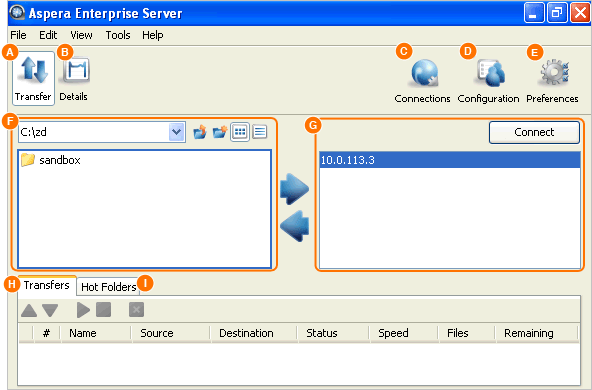Switch local browser to list view
Viewport: 592px width, 390px height.
(x=260, y=132)
